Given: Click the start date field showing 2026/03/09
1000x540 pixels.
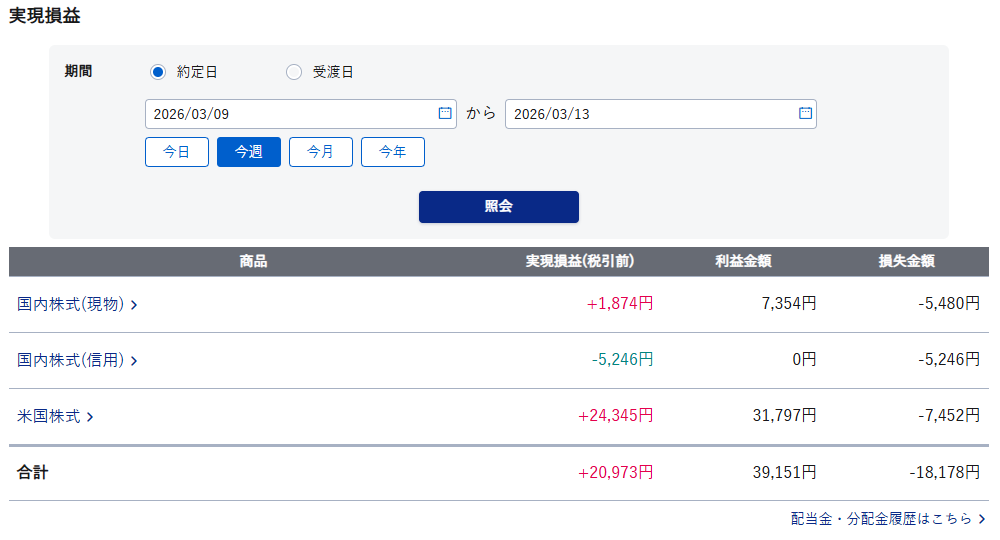Looking at the screenshot, I should pos(290,114).
